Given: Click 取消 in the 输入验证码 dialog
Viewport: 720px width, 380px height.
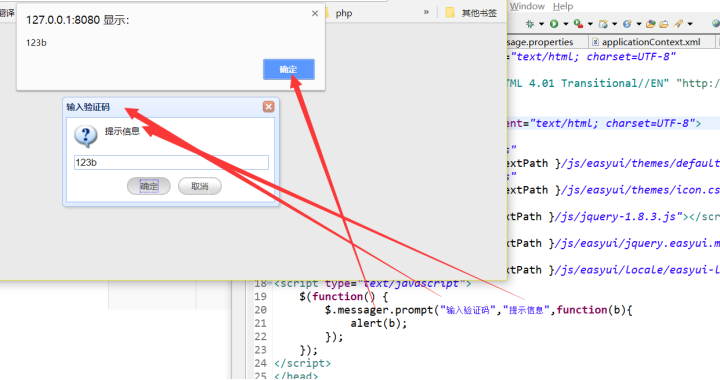Looking at the screenshot, I should point(200,186).
